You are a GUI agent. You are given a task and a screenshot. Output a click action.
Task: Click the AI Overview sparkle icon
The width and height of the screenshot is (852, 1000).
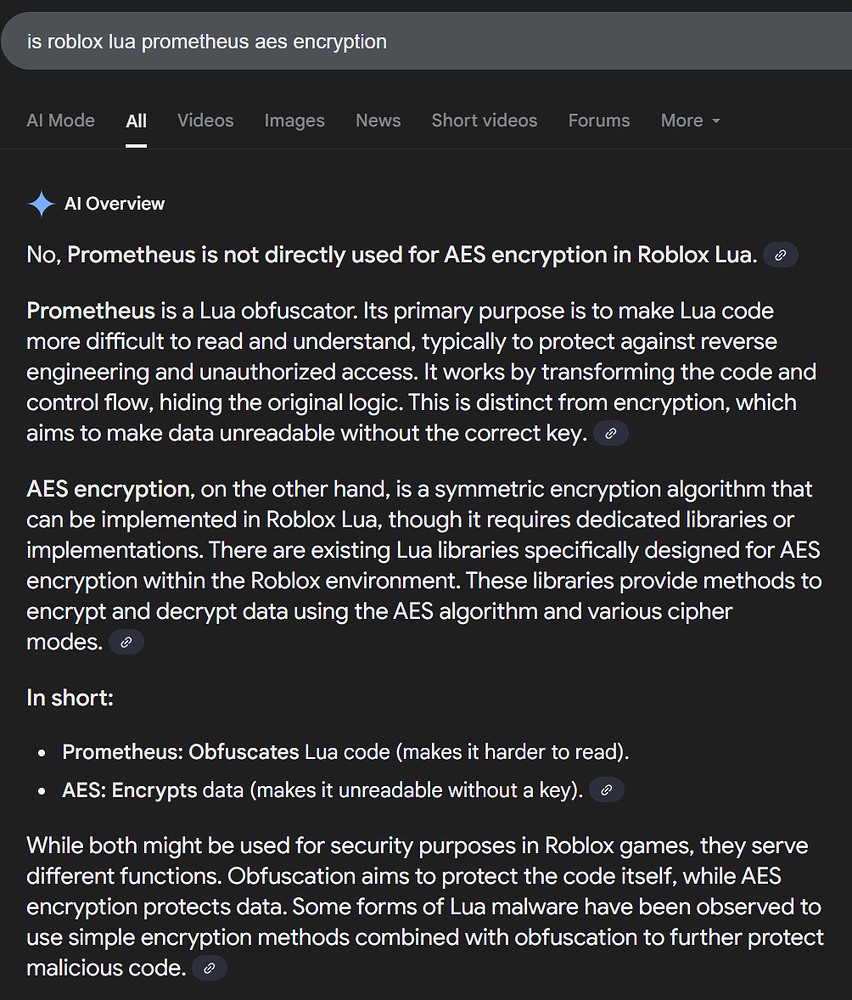pos(40,203)
